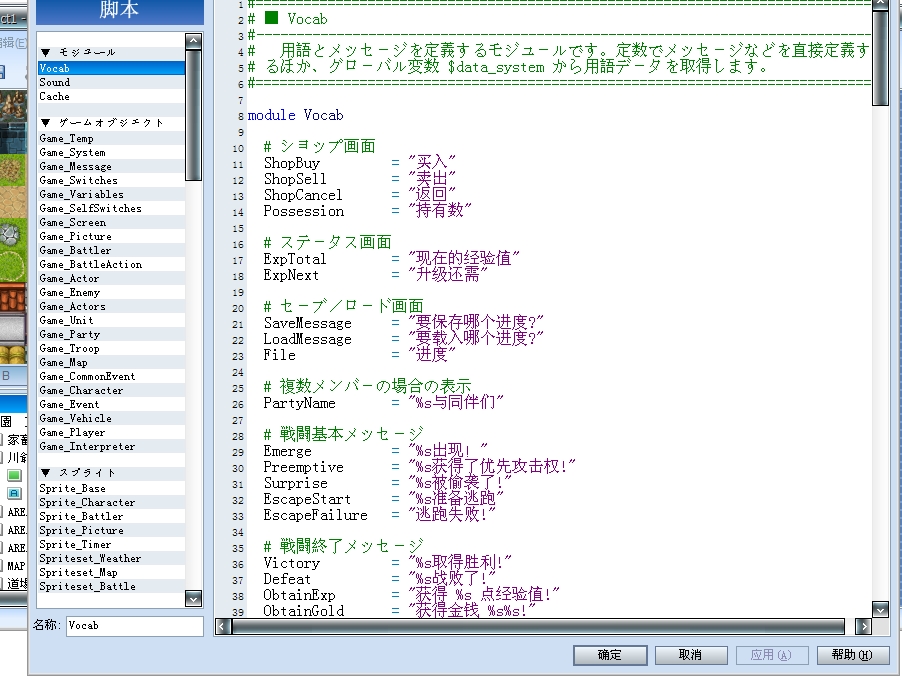The width and height of the screenshot is (902, 680).
Task: Open the Game_Player script
Action: coord(112,432)
